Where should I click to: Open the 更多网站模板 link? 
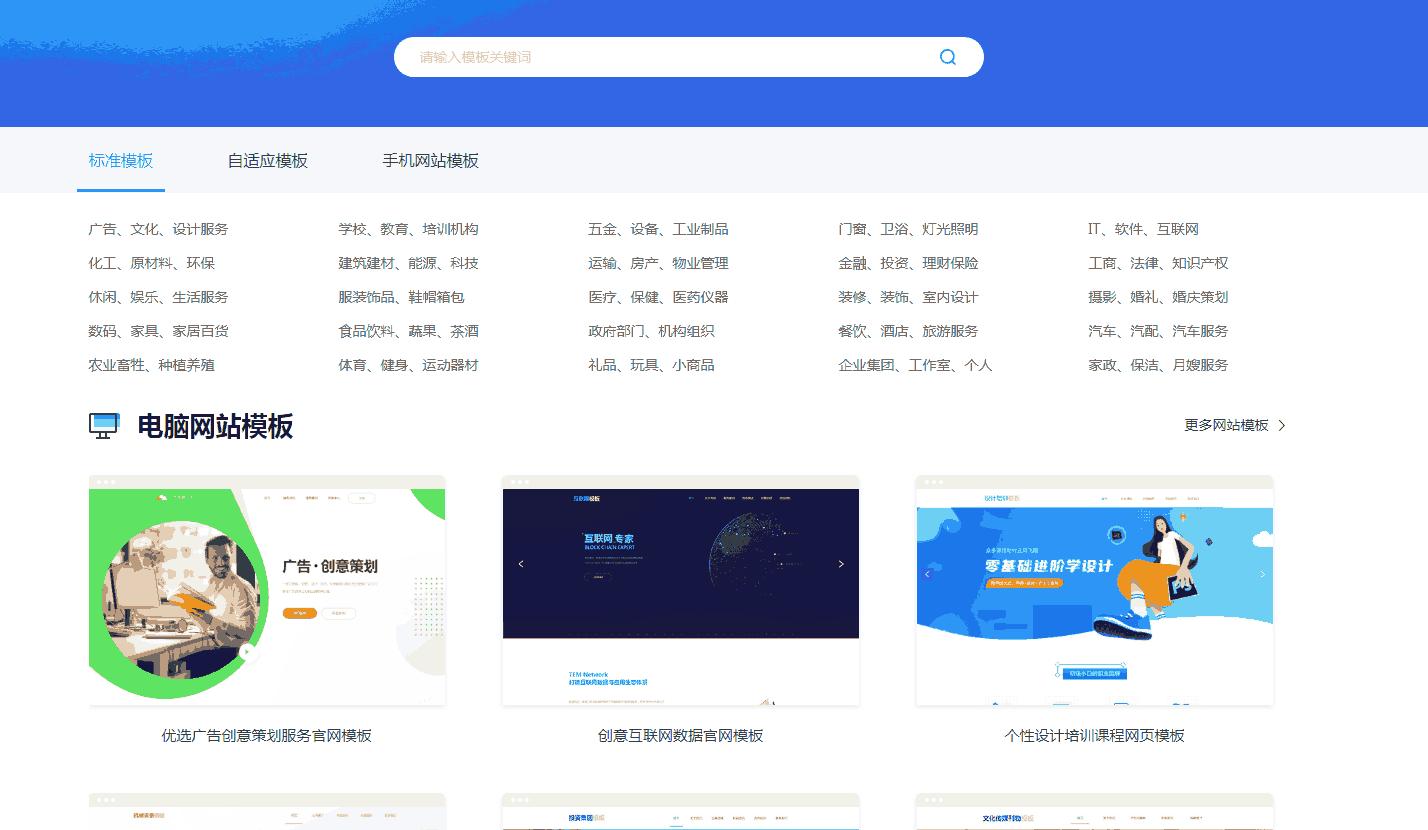coord(1228,425)
